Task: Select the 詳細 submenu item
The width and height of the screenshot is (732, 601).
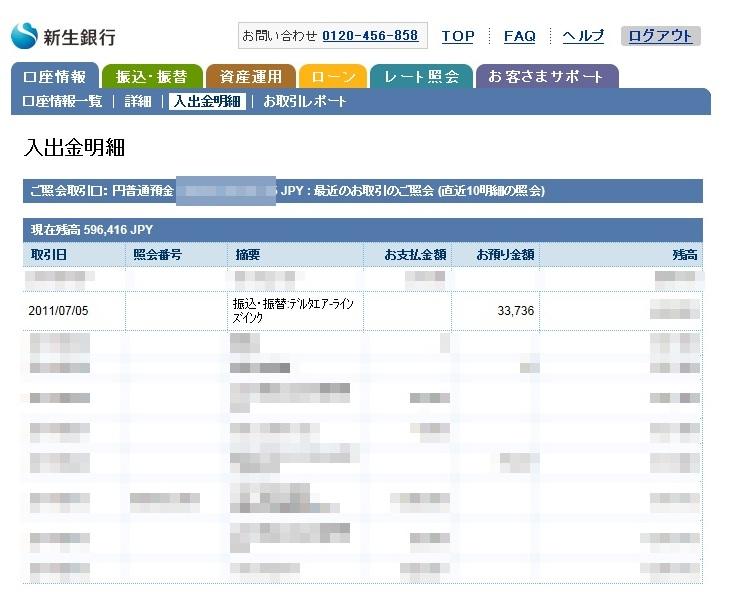Action: tap(138, 101)
